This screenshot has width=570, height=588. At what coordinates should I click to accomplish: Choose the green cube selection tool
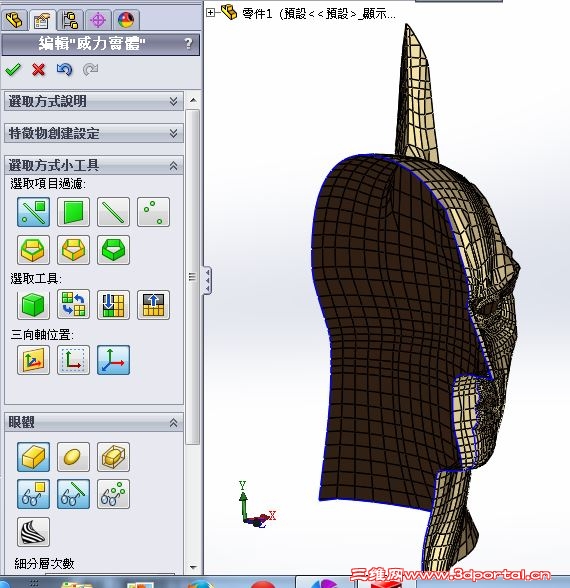(x=33, y=304)
